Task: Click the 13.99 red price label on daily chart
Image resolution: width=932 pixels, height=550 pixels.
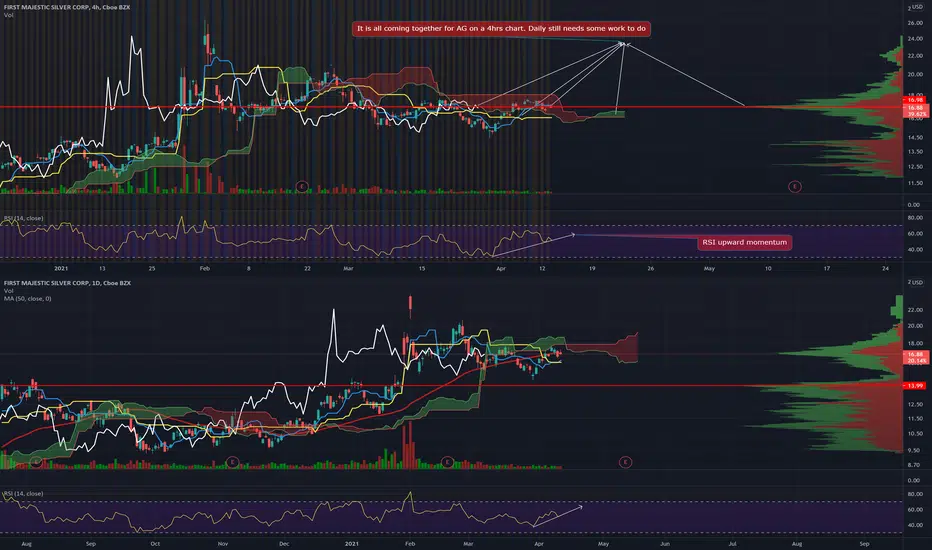Action: (x=915, y=386)
